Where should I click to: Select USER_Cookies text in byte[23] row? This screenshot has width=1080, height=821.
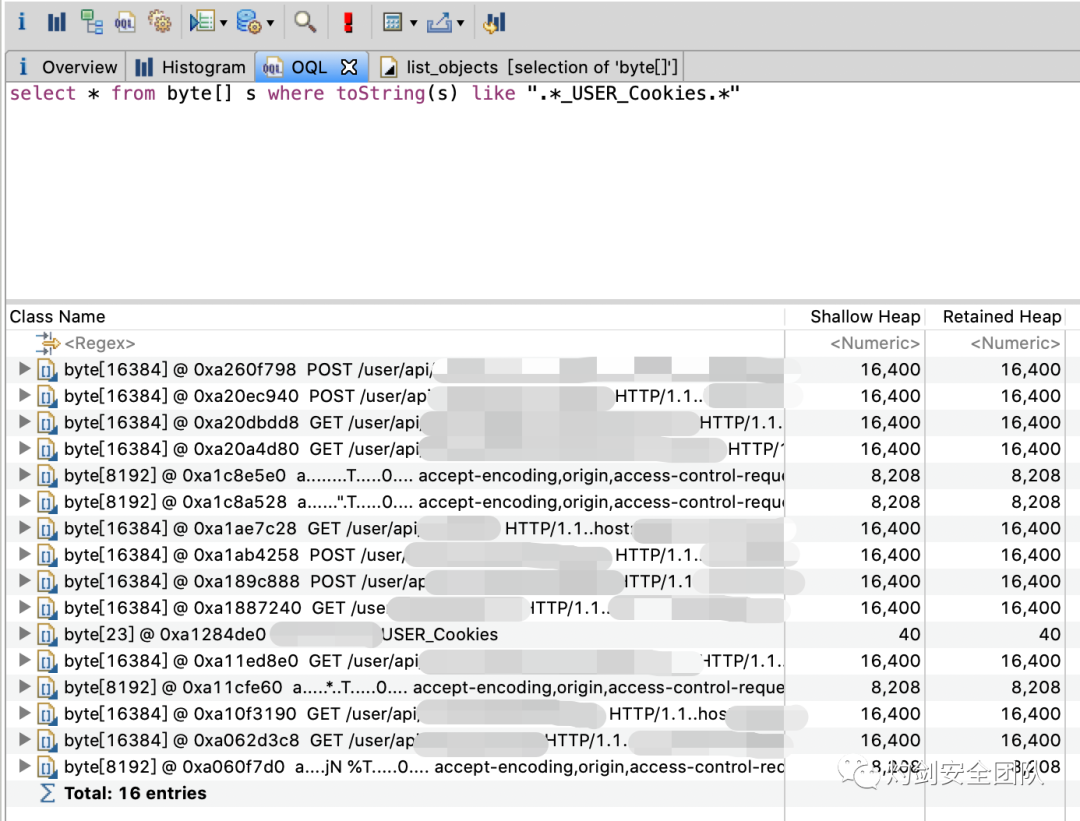click(x=439, y=634)
